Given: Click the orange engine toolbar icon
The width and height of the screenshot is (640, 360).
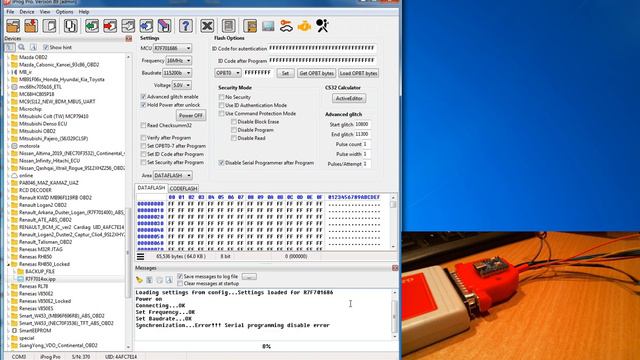Looking at the screenshot, I should coord(304,26).
